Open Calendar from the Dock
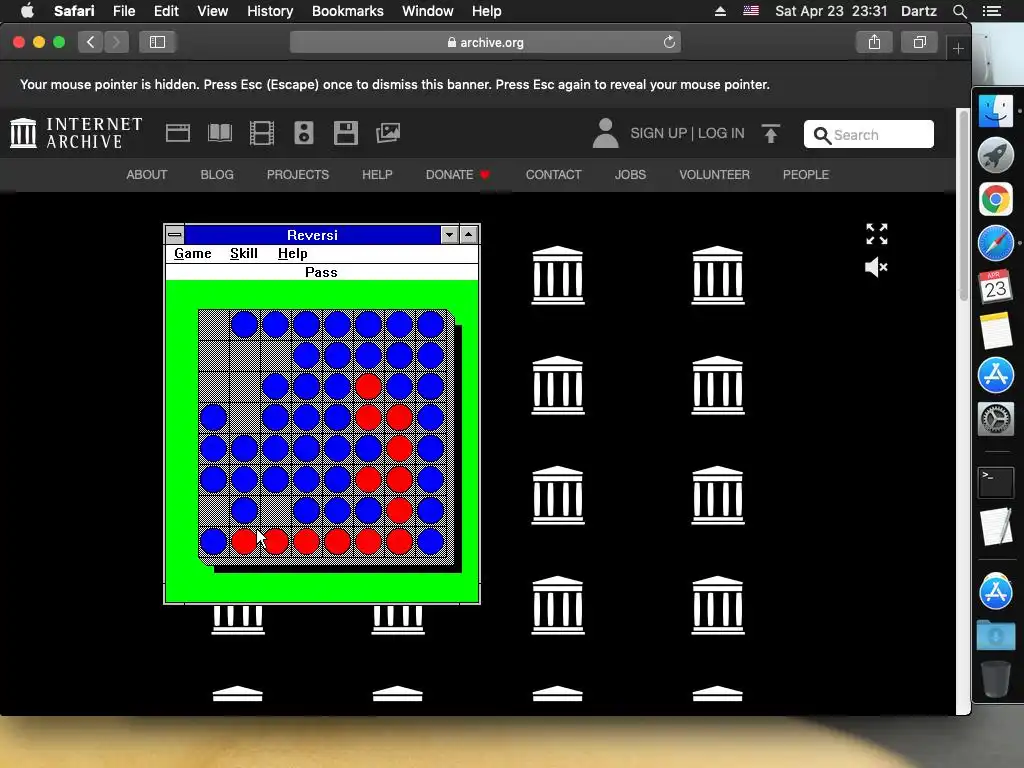This screenshot has width=1024, height=768. (995, 287)
